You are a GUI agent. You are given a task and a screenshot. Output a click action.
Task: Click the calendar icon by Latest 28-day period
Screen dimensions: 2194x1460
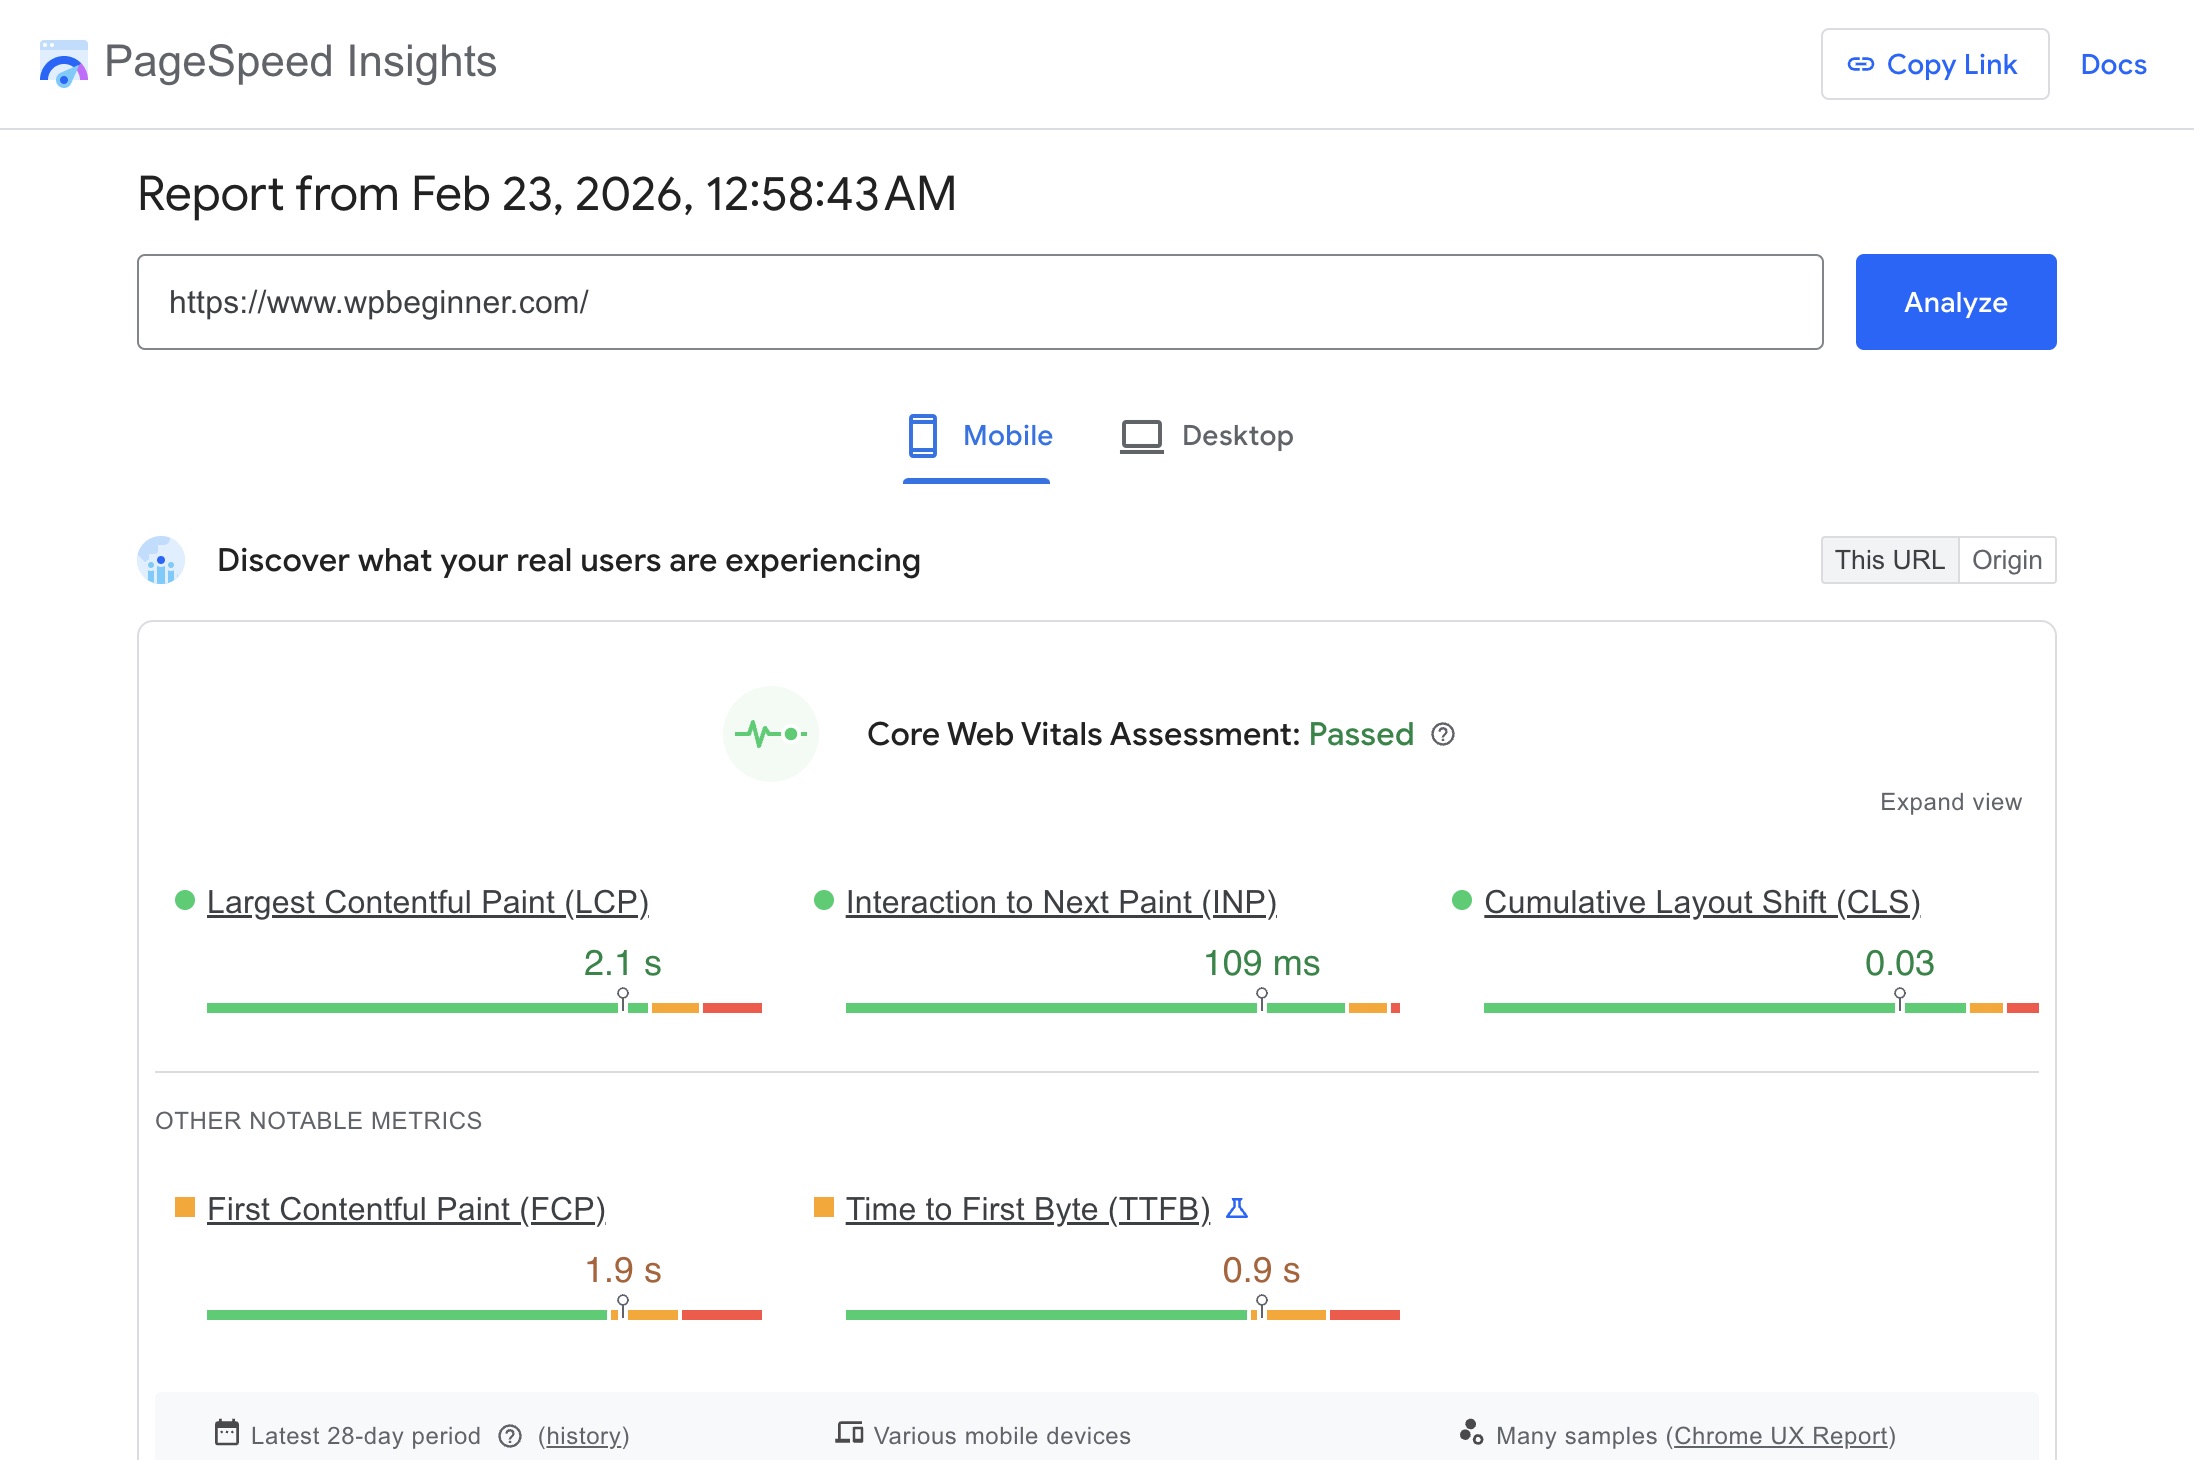point(228,1434)
